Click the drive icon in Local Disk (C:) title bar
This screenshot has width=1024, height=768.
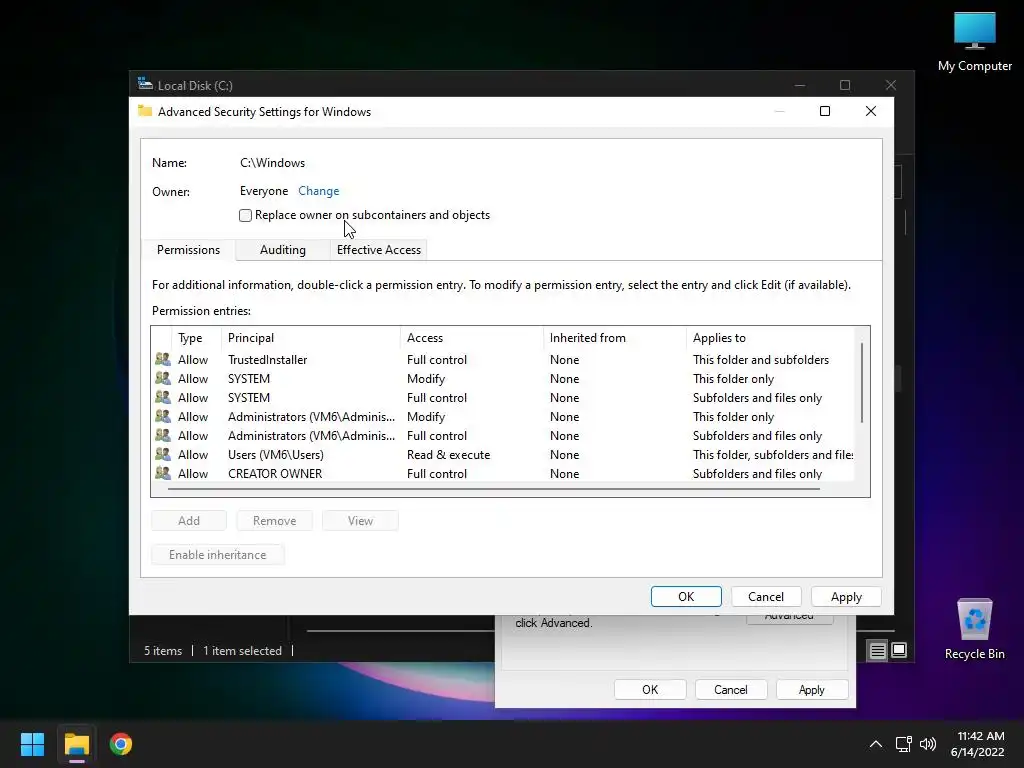(145, 84)
